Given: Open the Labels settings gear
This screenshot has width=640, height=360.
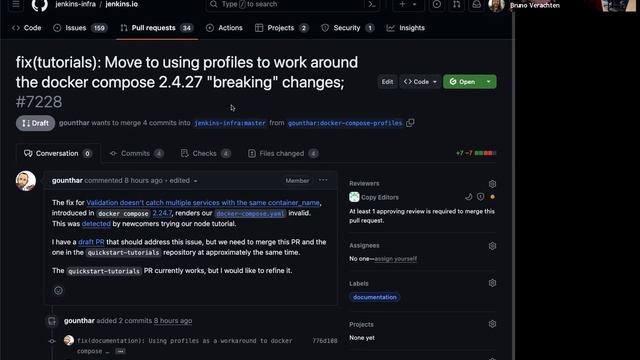Looking at the screenshot, I should (492, 283).
